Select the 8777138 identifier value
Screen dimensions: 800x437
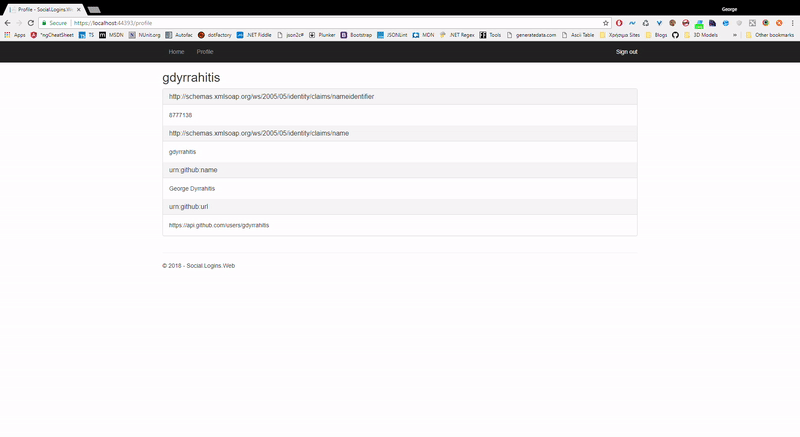click(181, 115)
